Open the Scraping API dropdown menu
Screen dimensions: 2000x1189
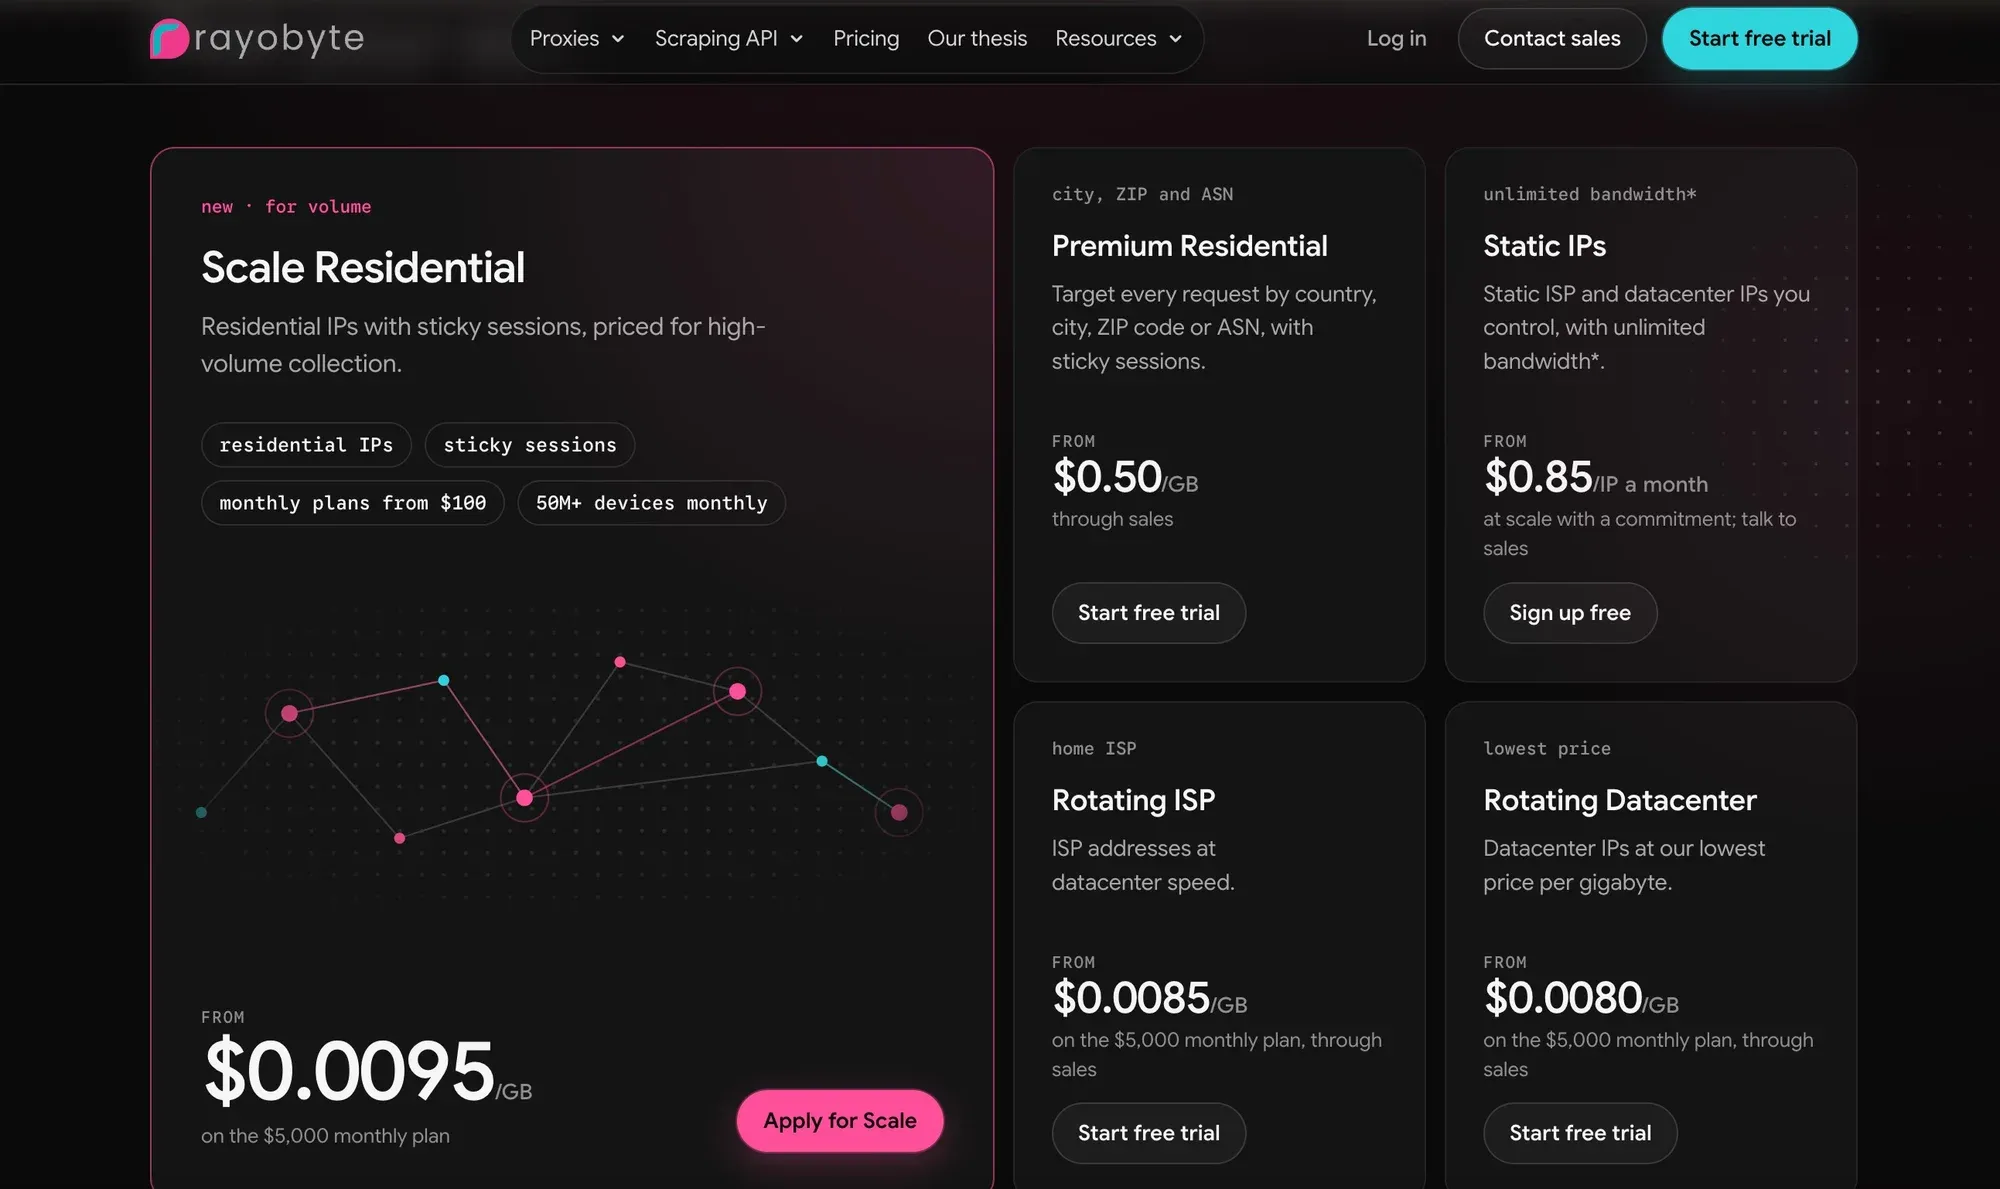pyautogui.click(x=729, y=39)
